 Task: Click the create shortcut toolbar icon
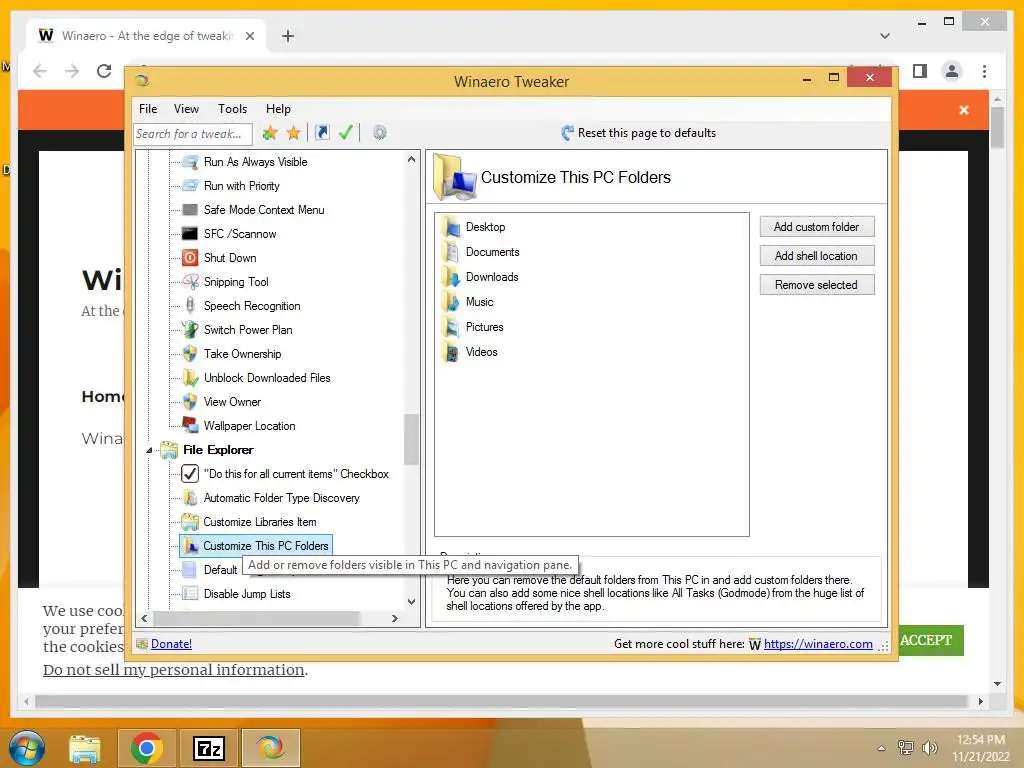pos(322,133)
